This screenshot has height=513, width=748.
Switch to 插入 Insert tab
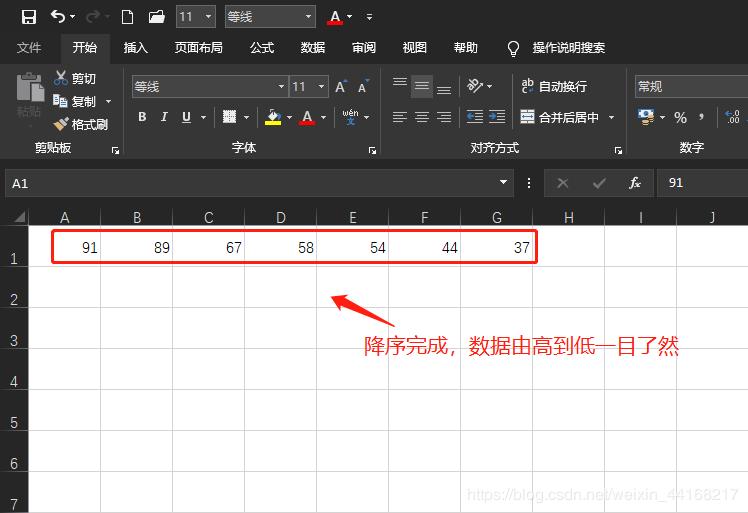[135, 48]
